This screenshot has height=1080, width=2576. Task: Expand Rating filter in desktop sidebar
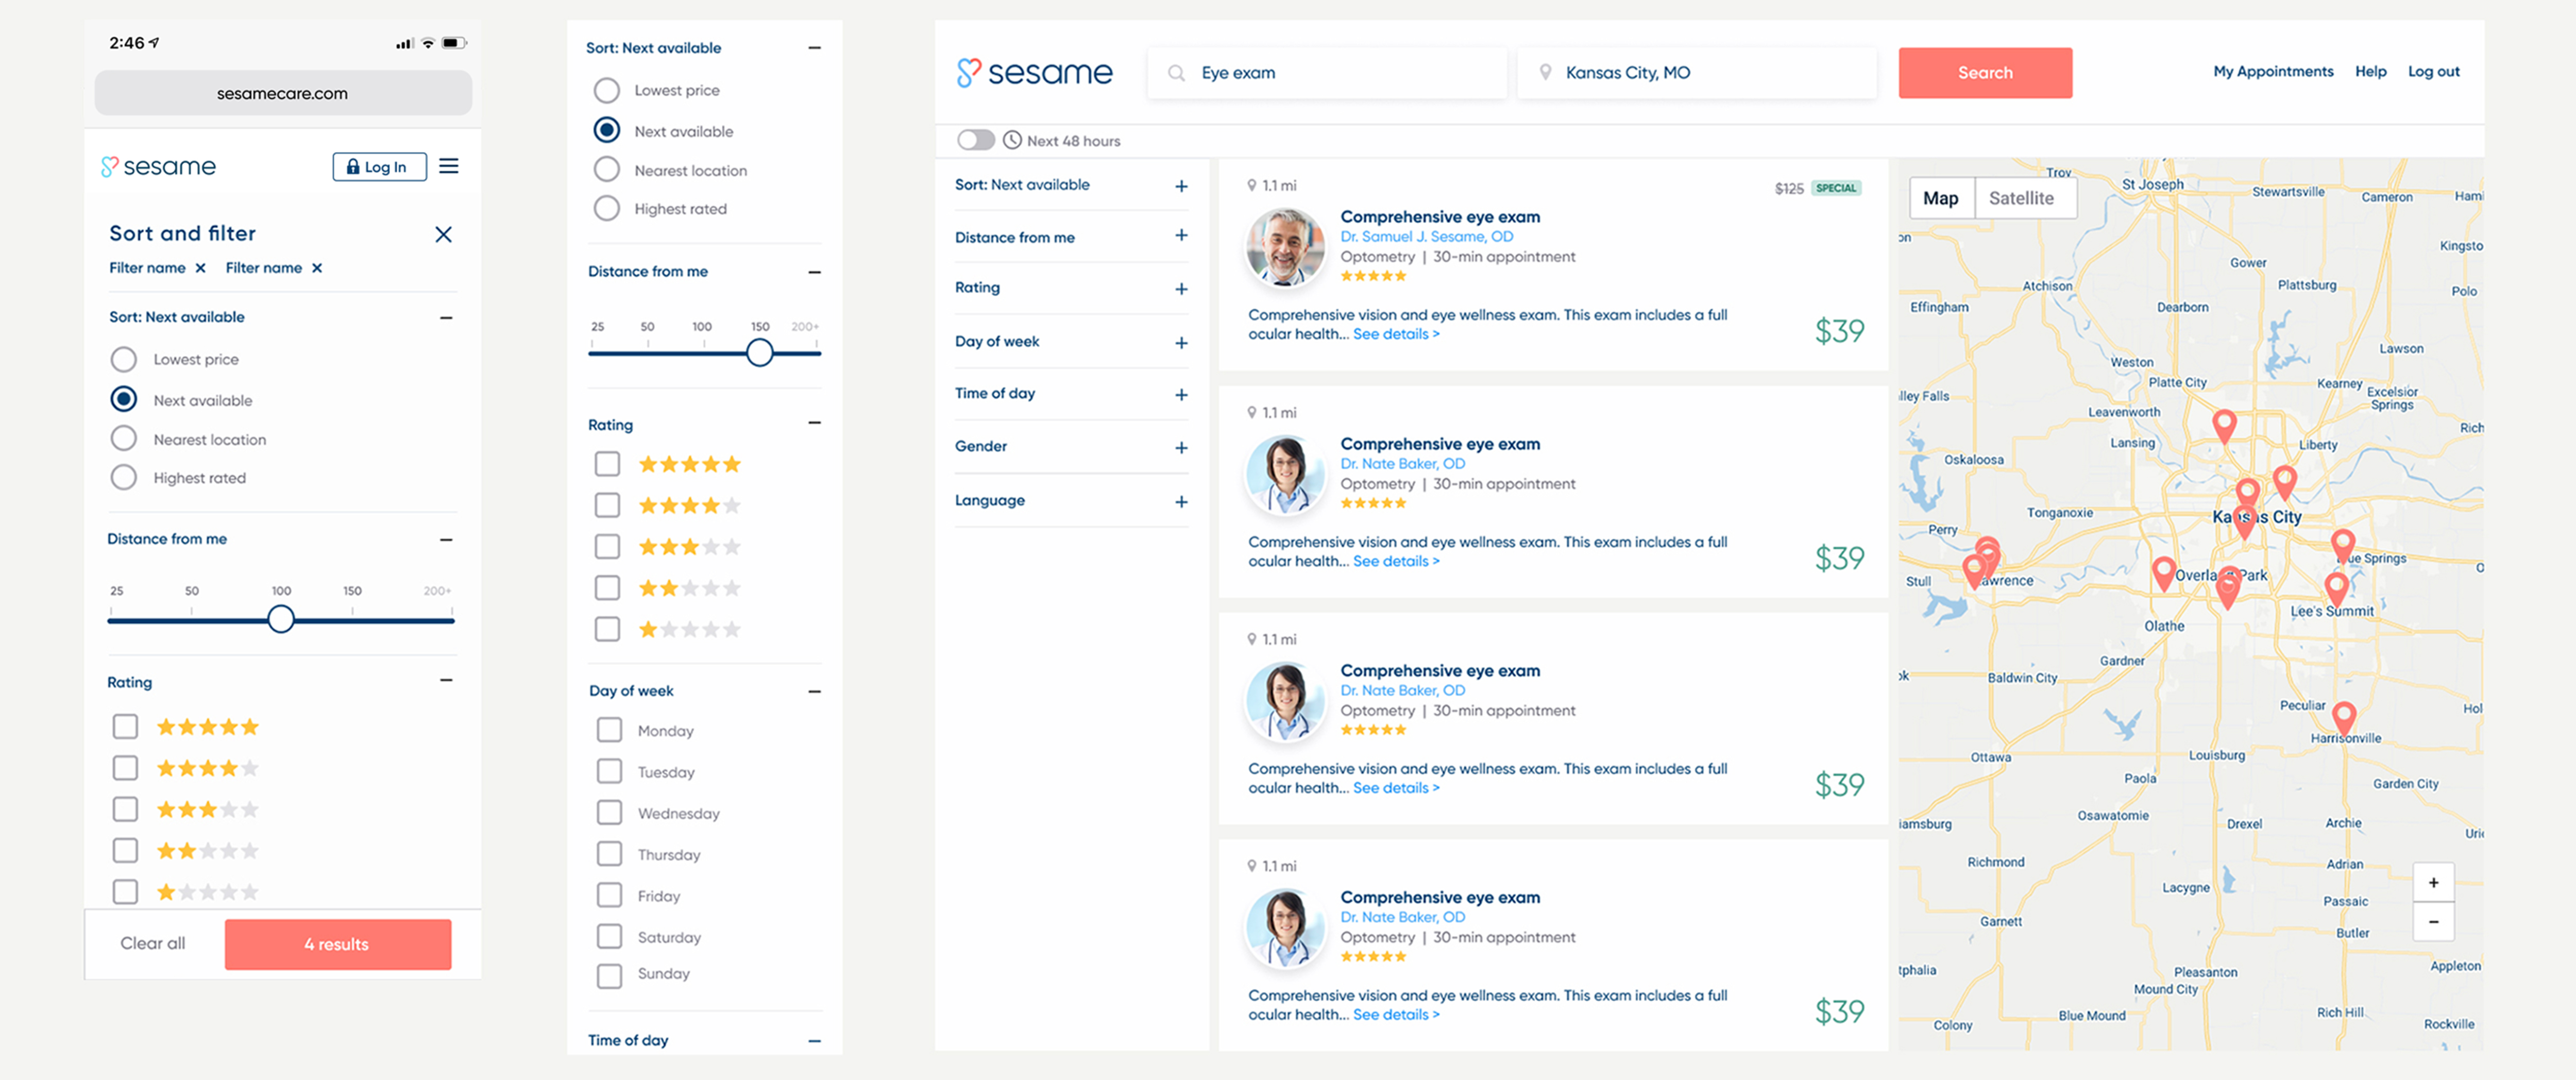click(1181, 289)
